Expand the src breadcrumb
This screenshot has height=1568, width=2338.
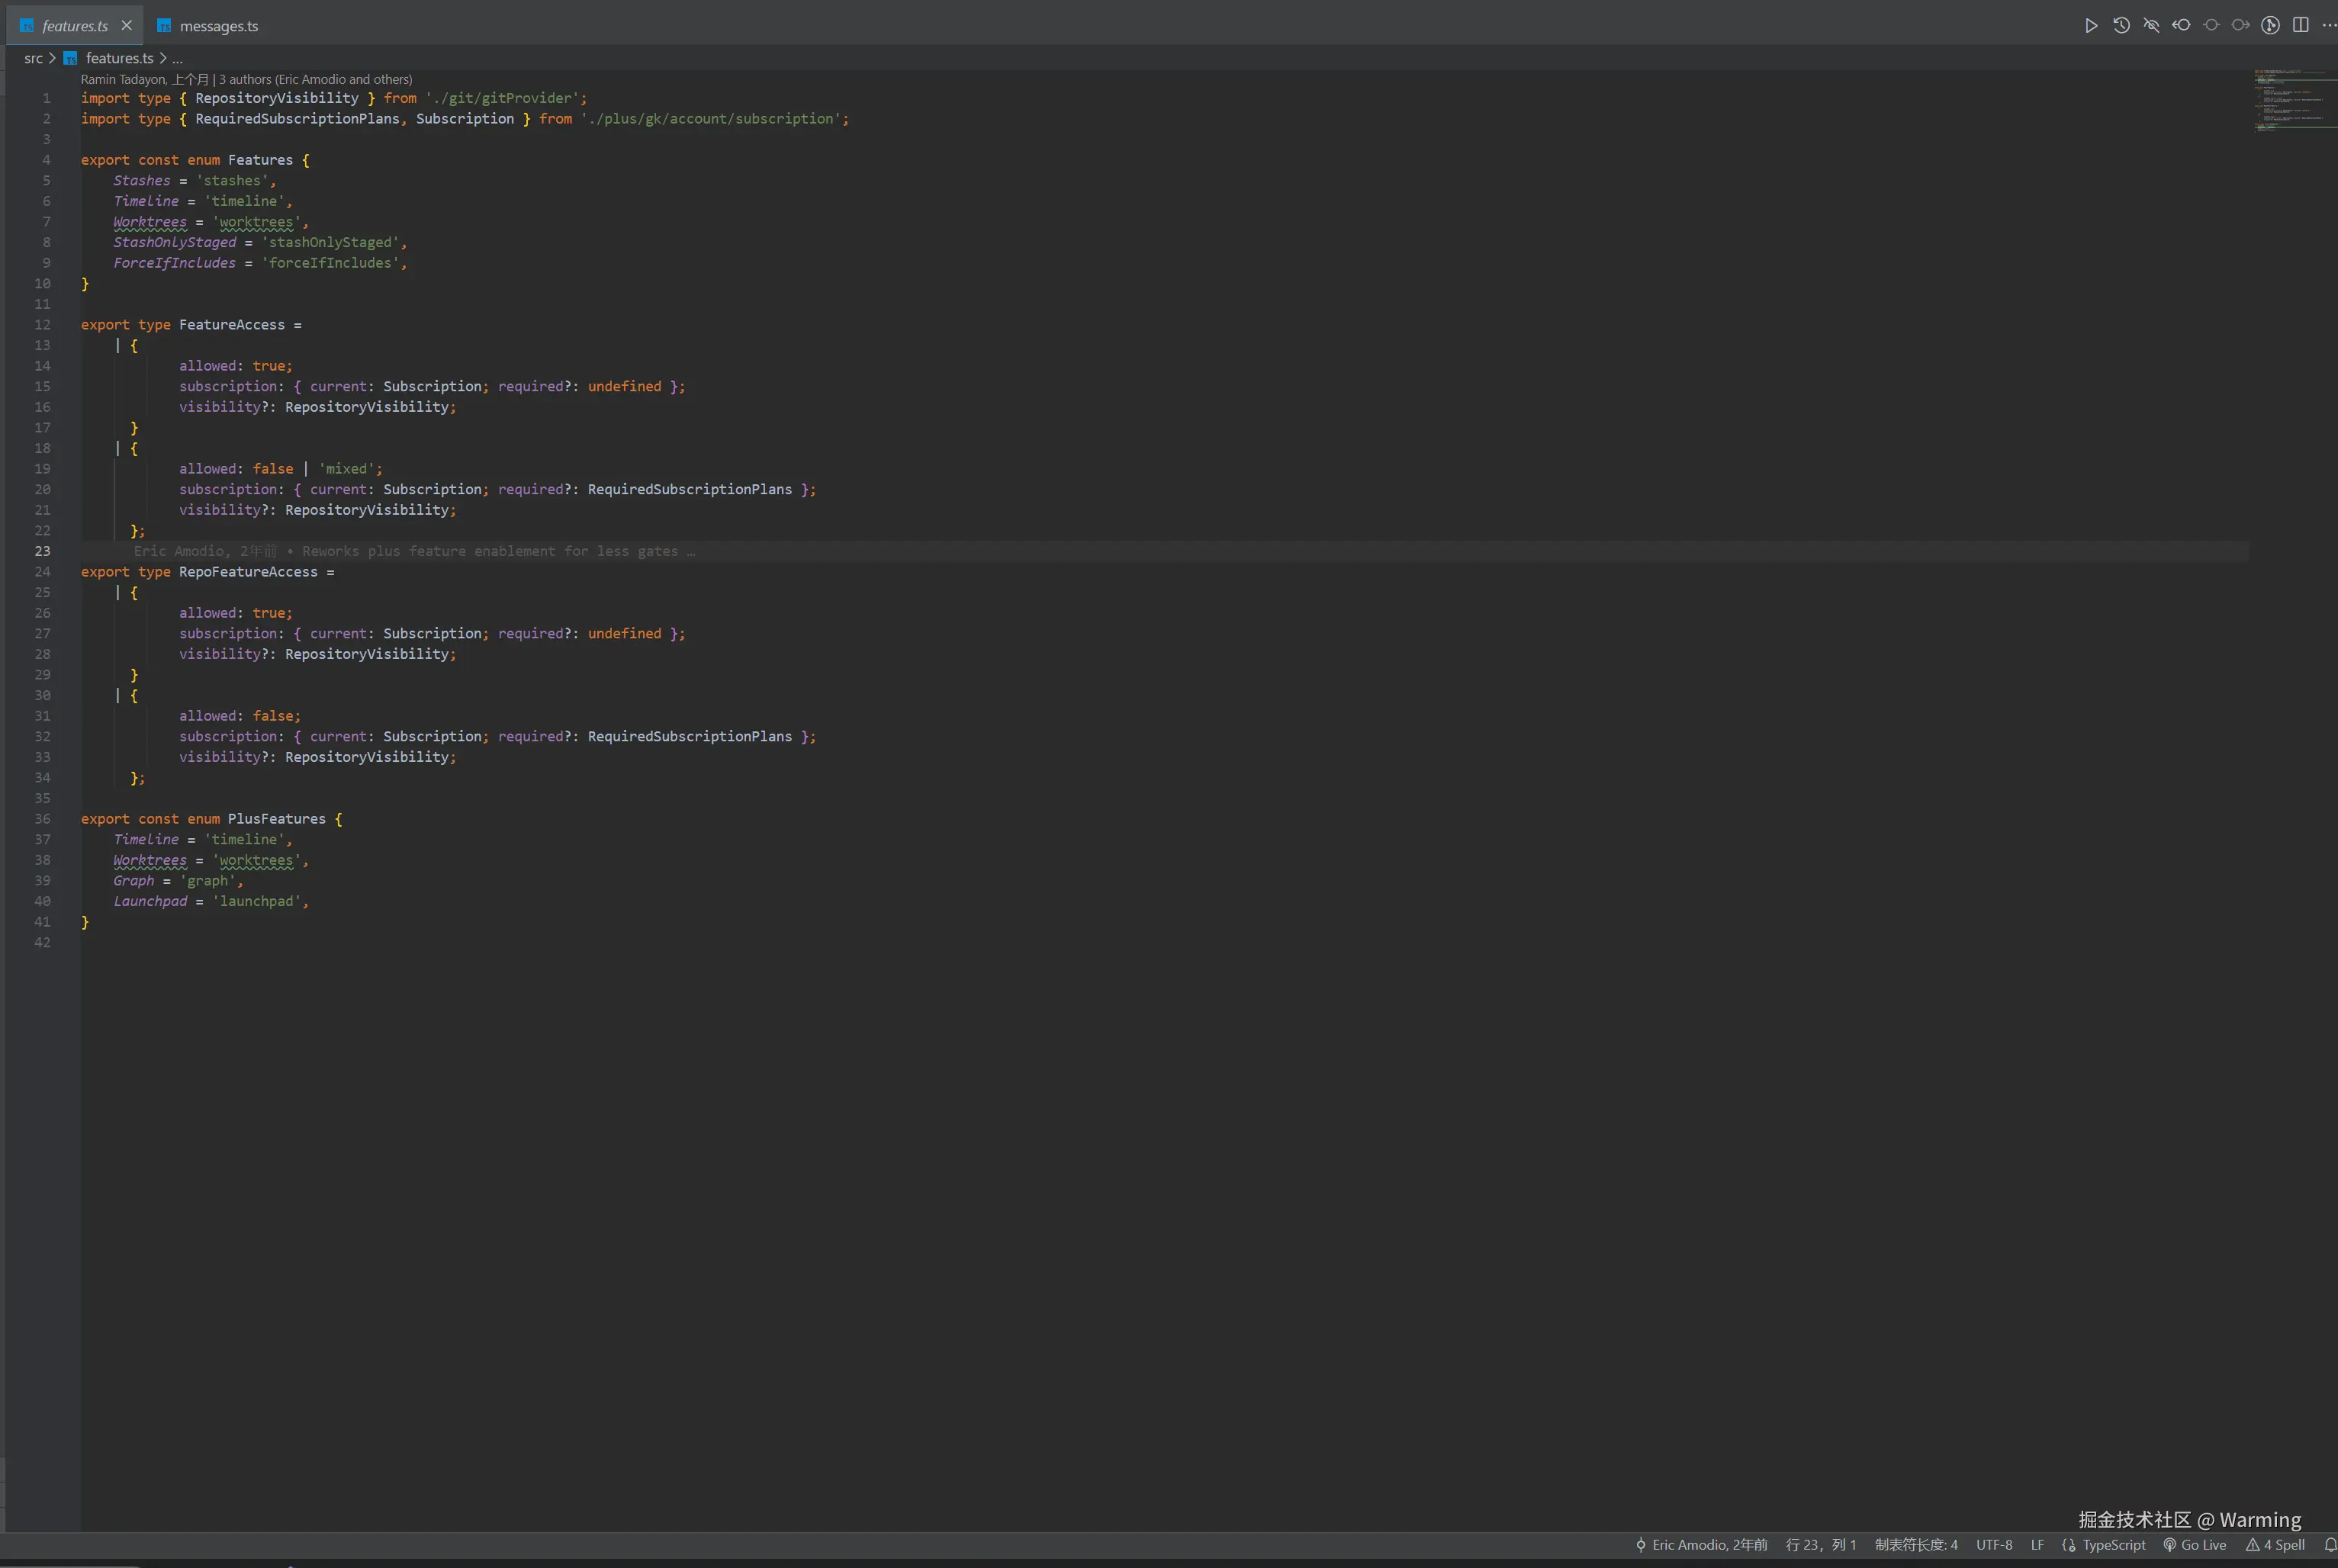tap(33, 58)
